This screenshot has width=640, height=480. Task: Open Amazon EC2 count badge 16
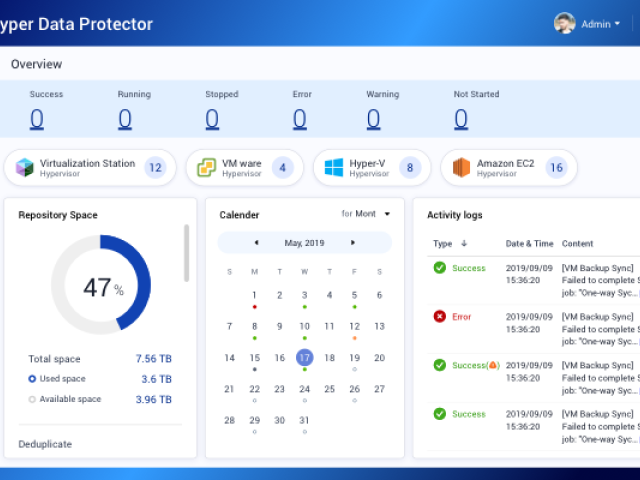coord(556,167)
